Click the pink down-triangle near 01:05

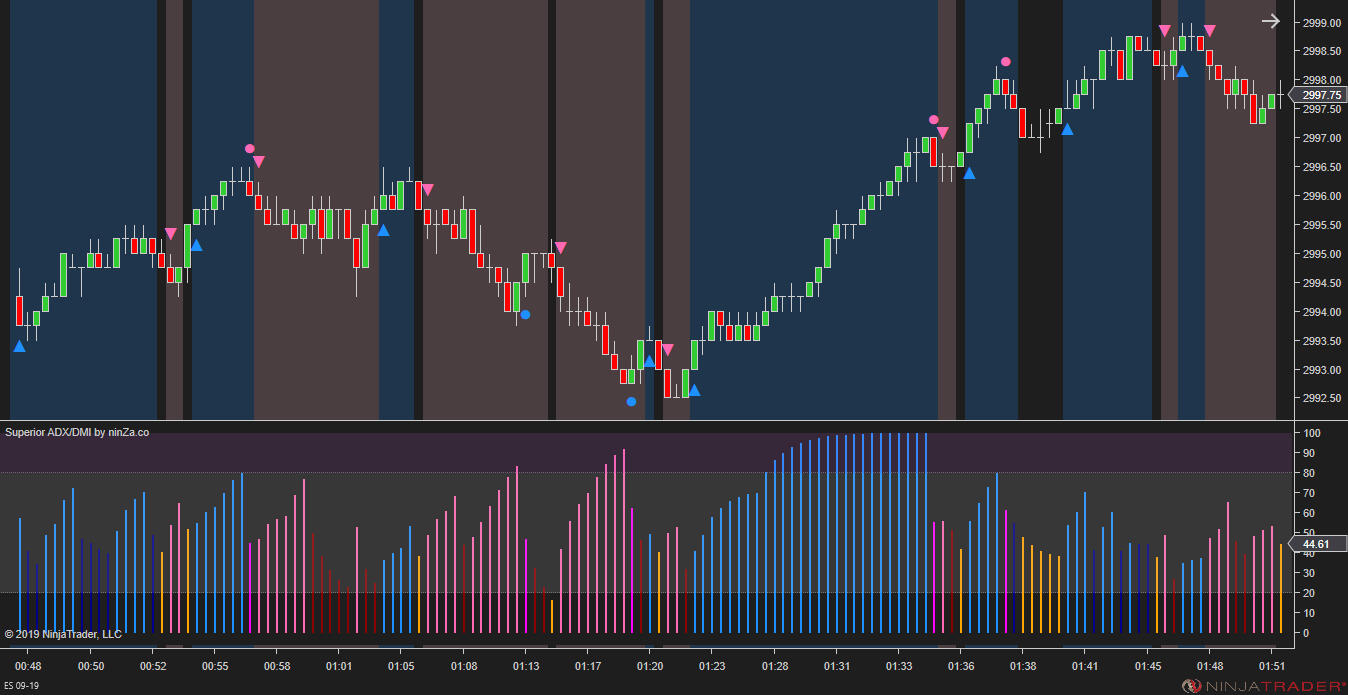428,189
